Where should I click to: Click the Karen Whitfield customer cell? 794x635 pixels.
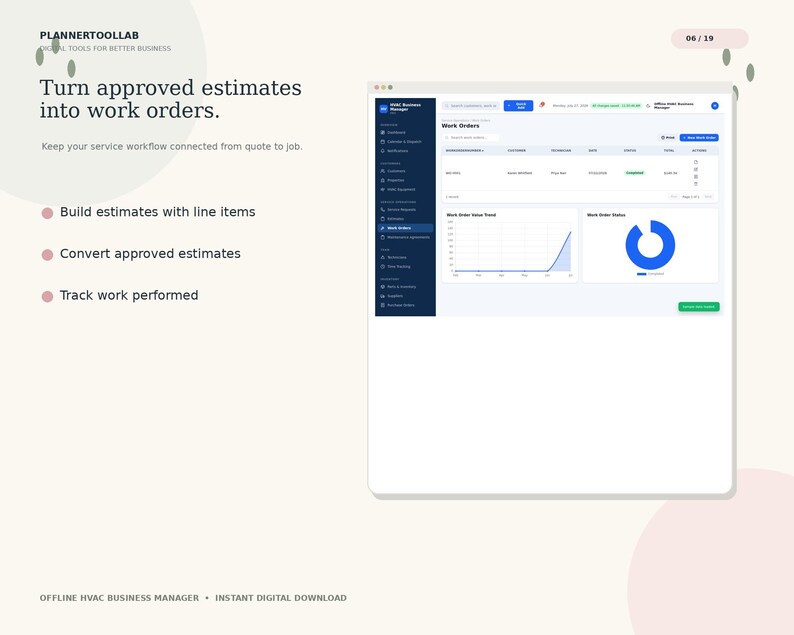520,173
